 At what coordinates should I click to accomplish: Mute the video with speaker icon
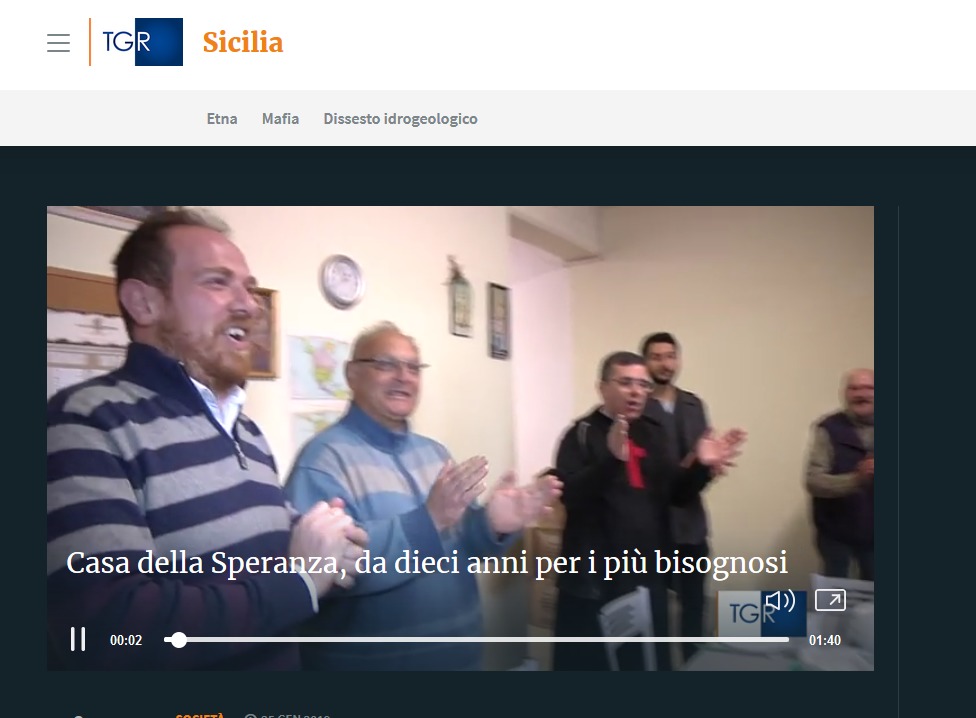pyautogui.click(x=780, y=601)
